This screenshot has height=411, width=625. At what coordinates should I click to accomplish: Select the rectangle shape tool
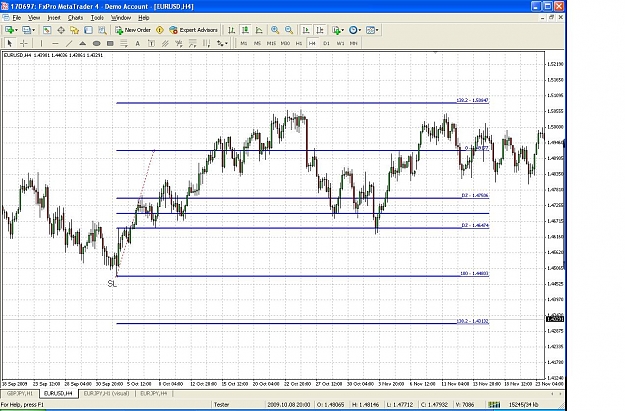pyautogui.click(x=110, y=43)
